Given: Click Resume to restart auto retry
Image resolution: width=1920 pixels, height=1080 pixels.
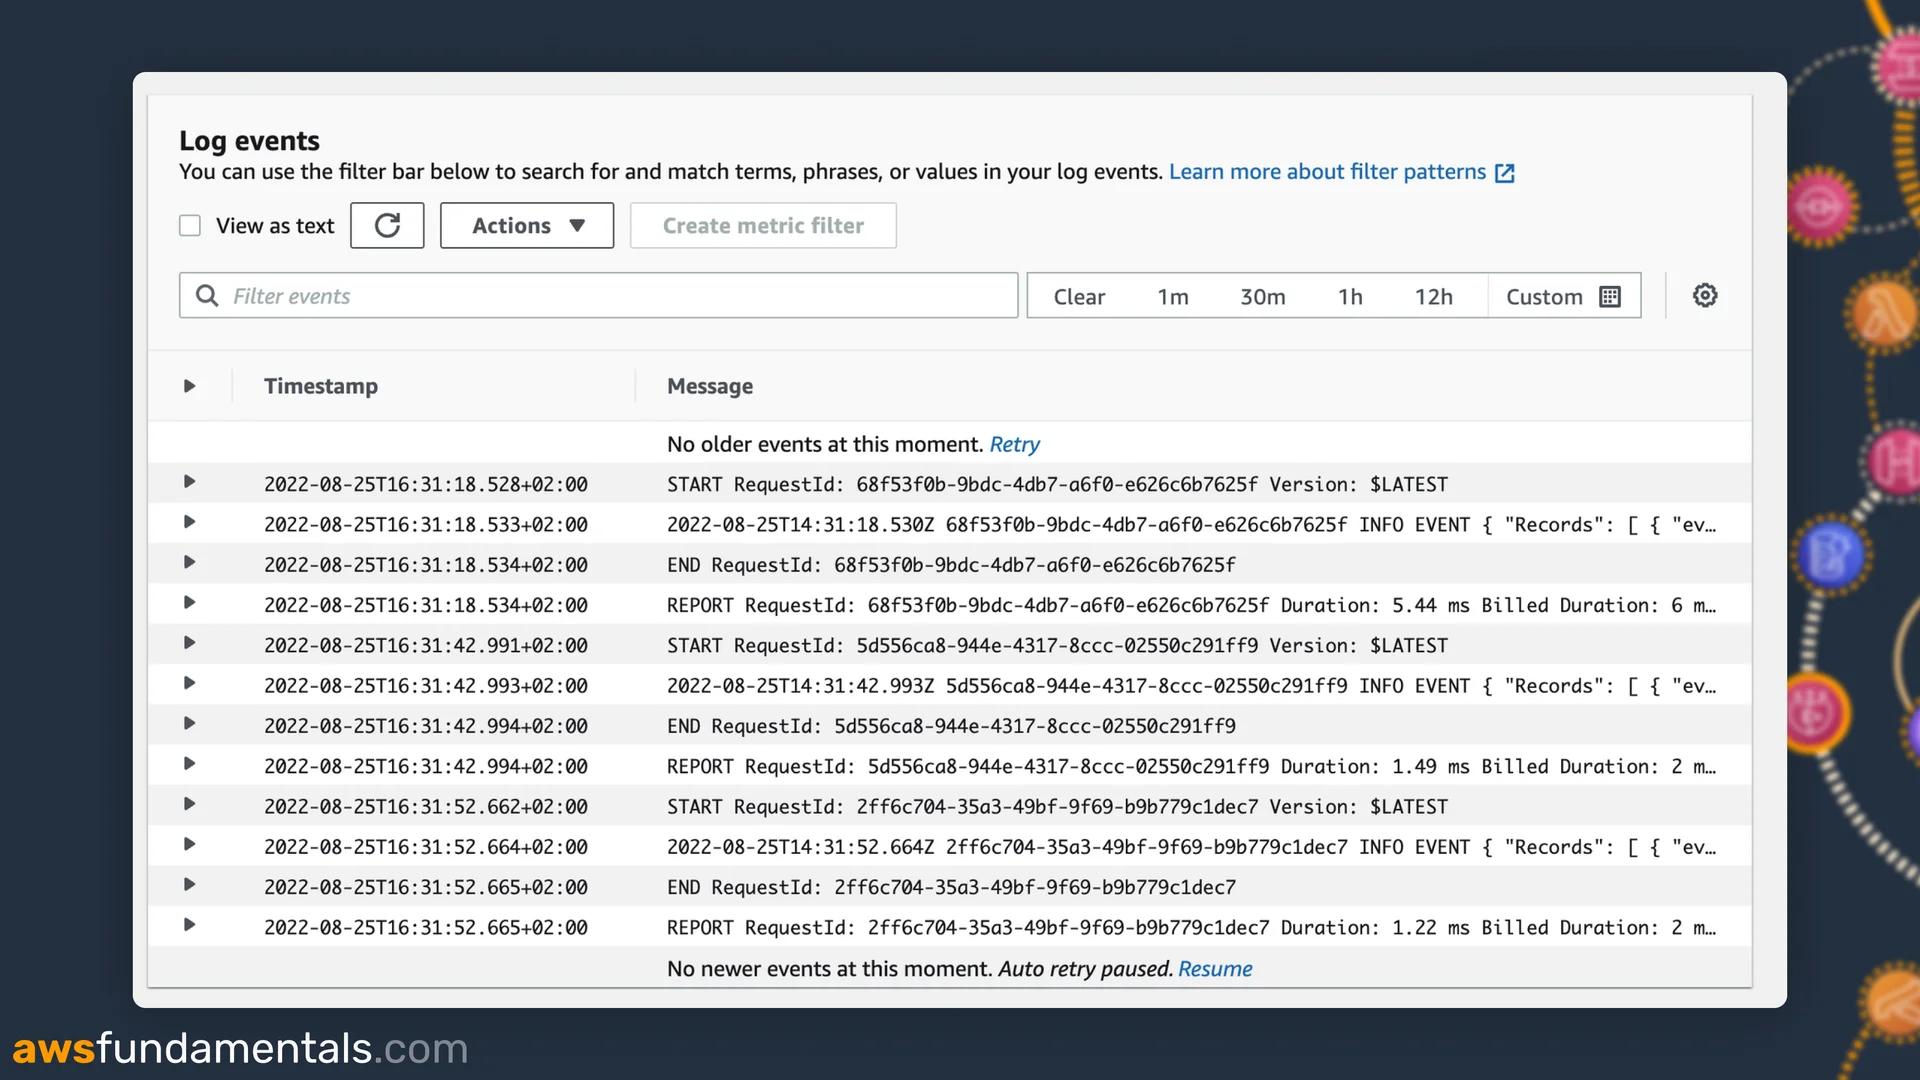Looking at the screenshot, I should pyautogui.click(x=1215, y=968).
